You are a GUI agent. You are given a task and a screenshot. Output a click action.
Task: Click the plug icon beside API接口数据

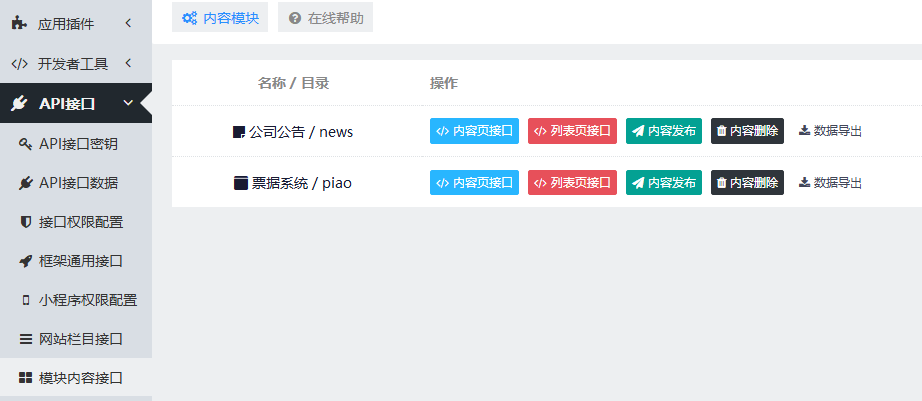(26, 183)
